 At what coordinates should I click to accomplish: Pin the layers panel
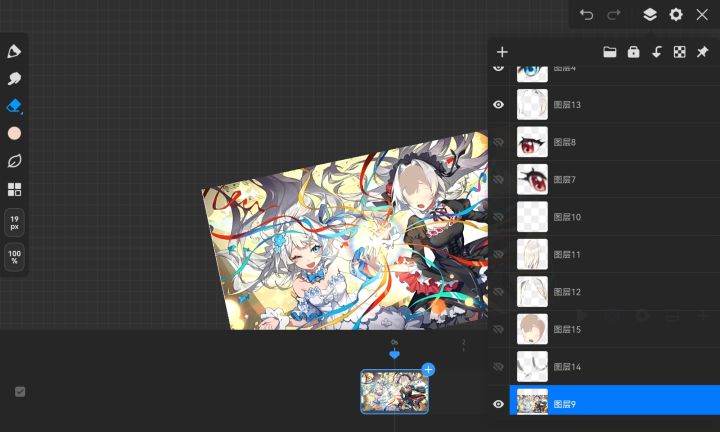[x=703, y=52]
